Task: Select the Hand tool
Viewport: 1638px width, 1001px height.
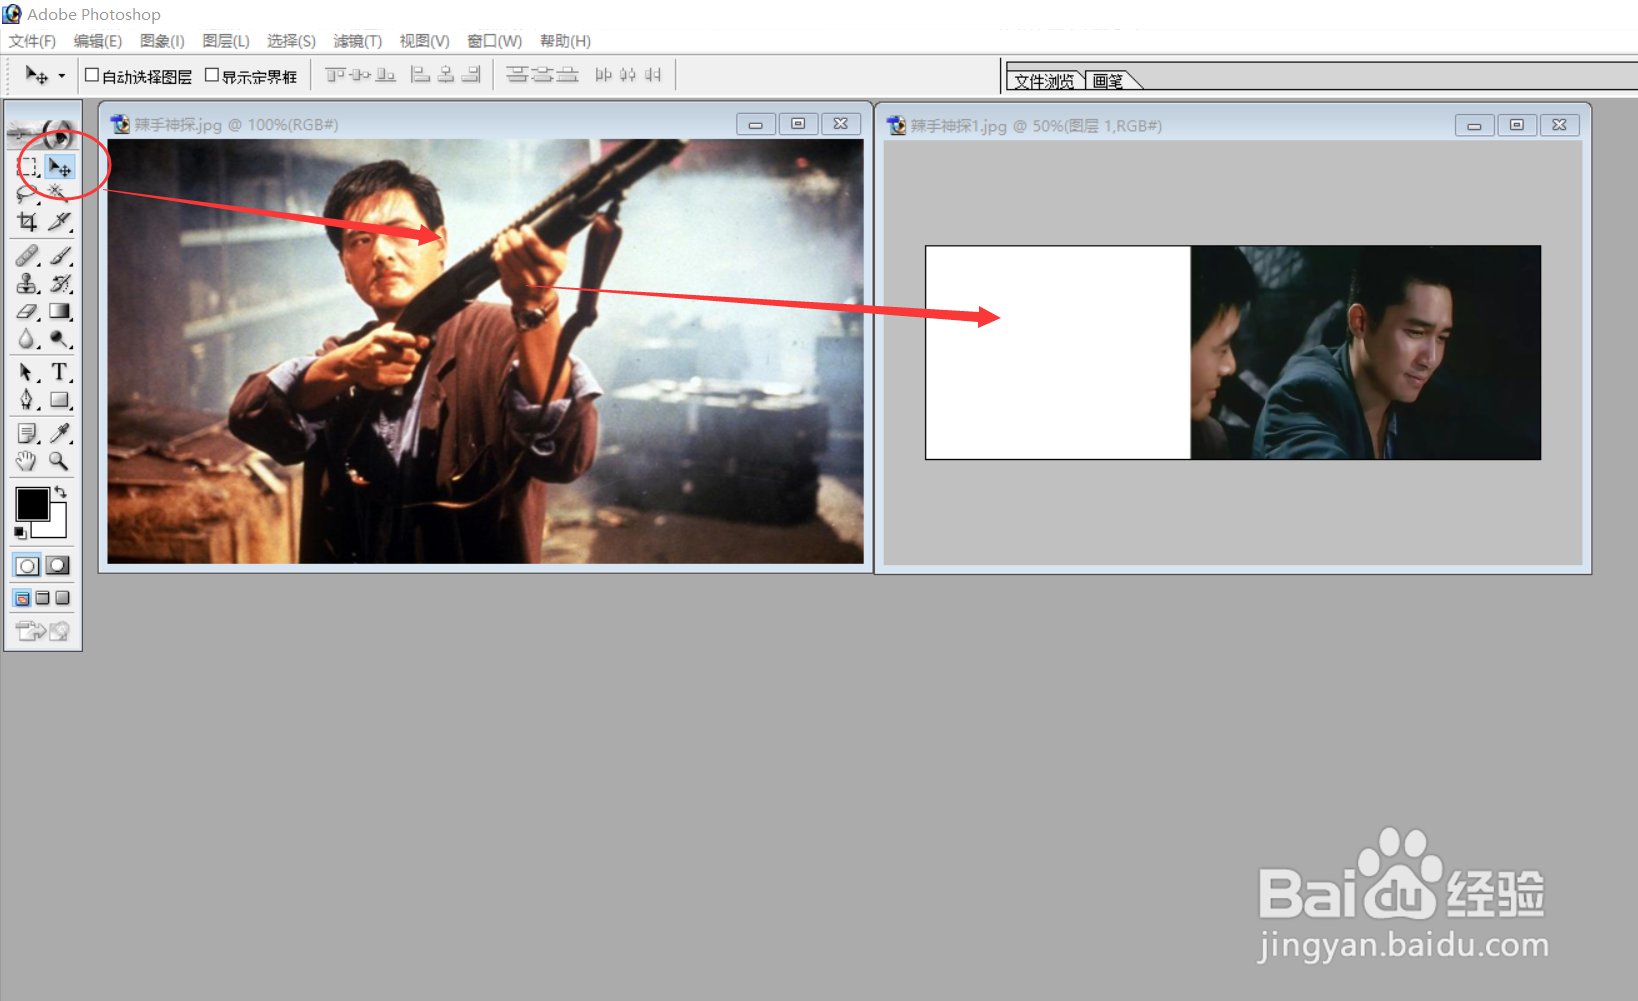Action: coord(28,461)
